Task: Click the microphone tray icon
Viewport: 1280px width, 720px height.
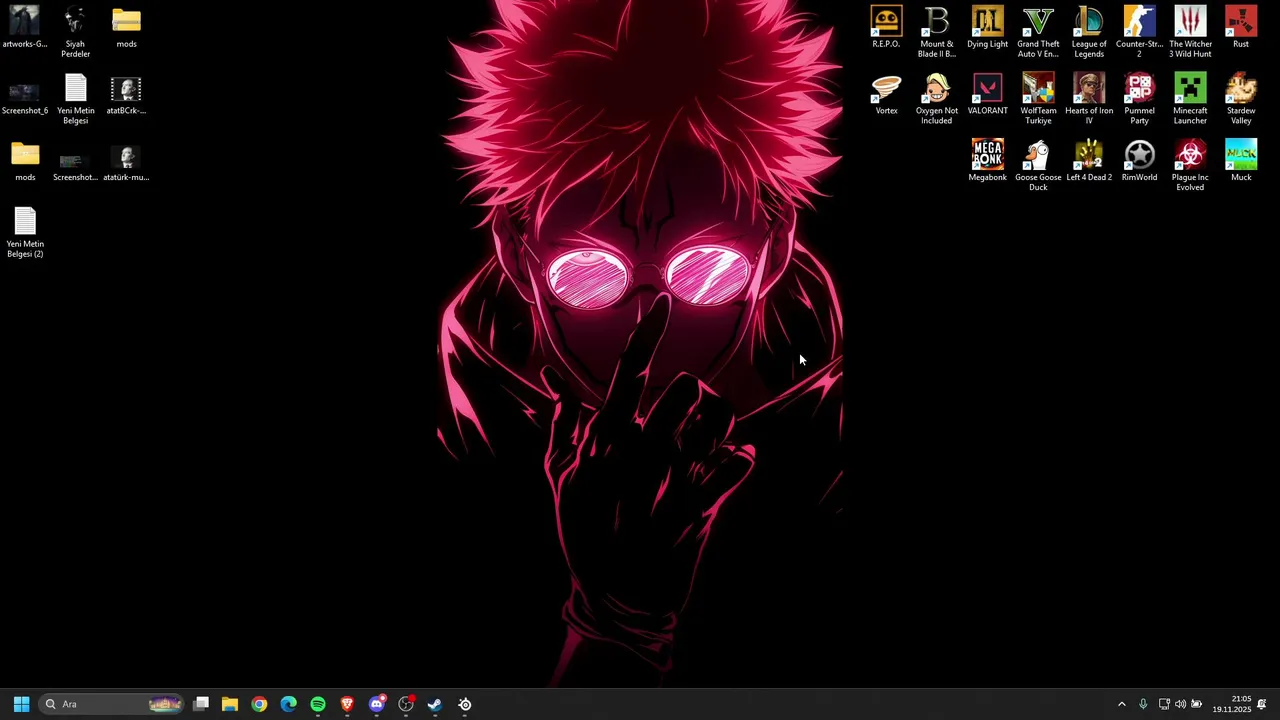Action: point(1143,704)
